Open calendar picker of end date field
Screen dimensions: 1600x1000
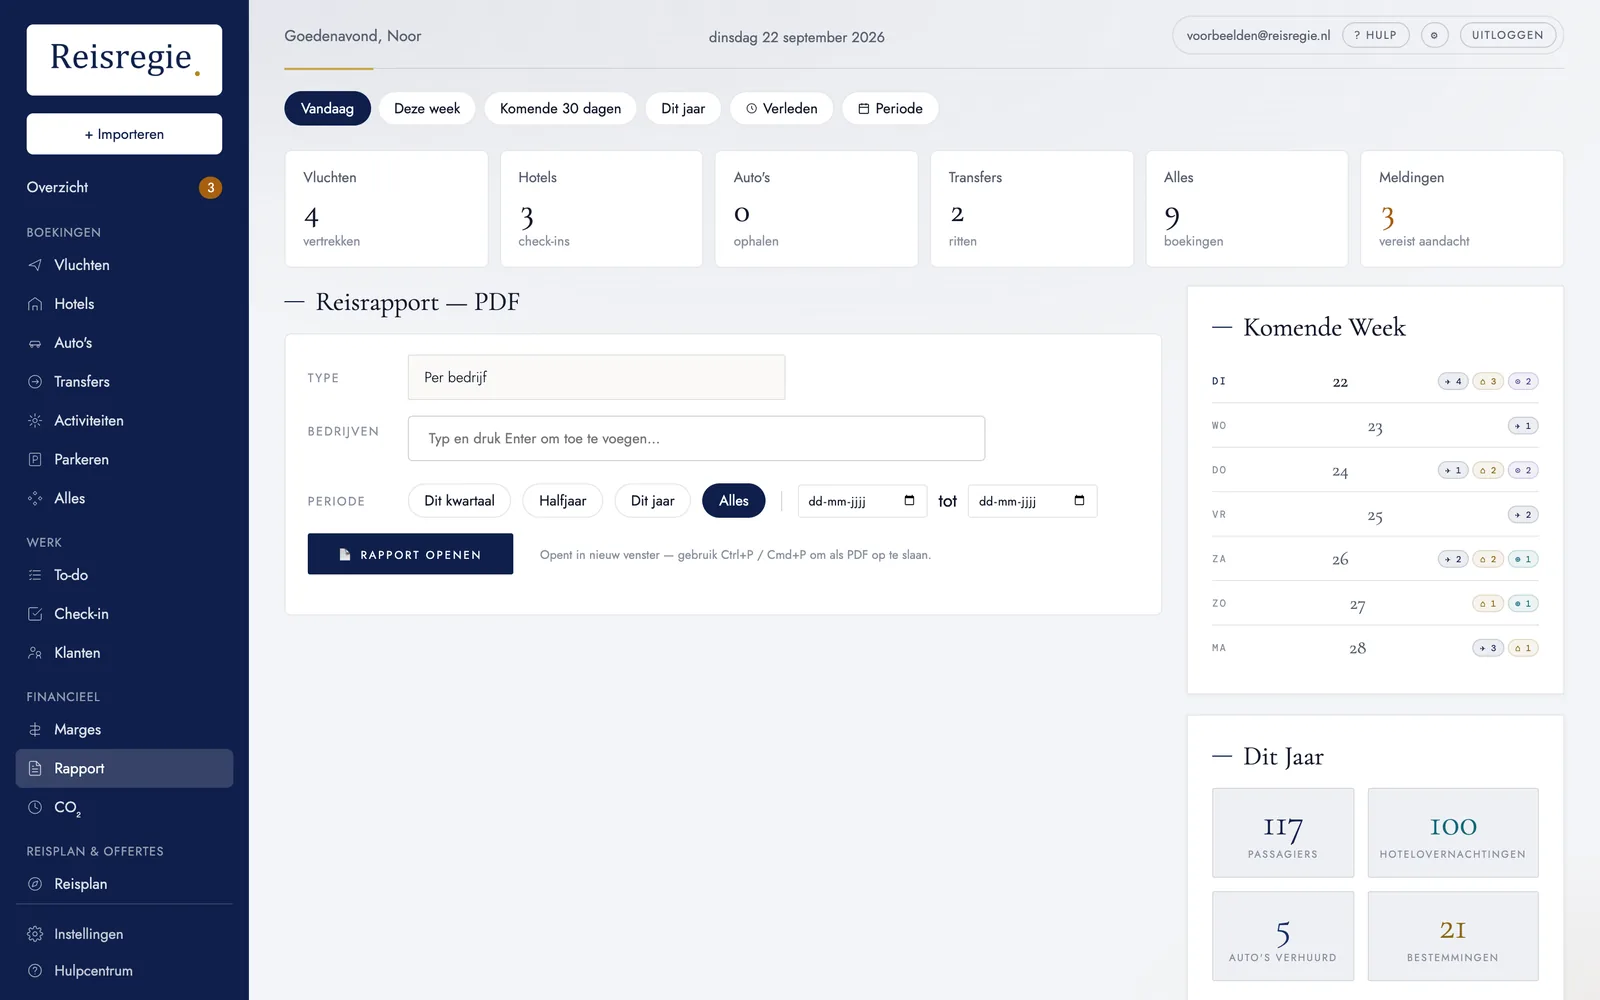tap(1079, 501)
